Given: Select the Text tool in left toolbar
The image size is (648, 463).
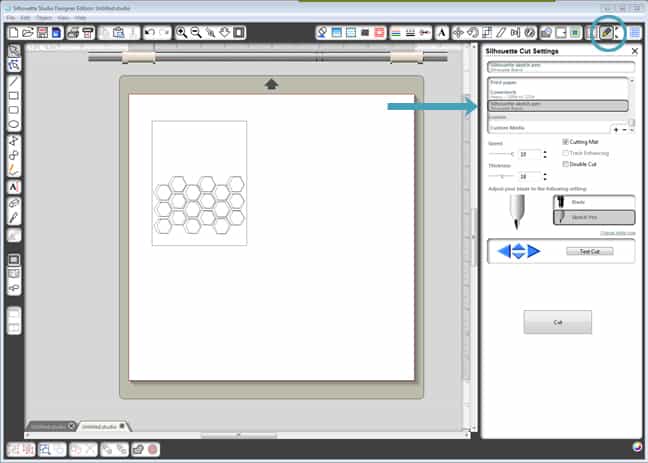Looking at the screenshot, I should (x=14, y=186).
